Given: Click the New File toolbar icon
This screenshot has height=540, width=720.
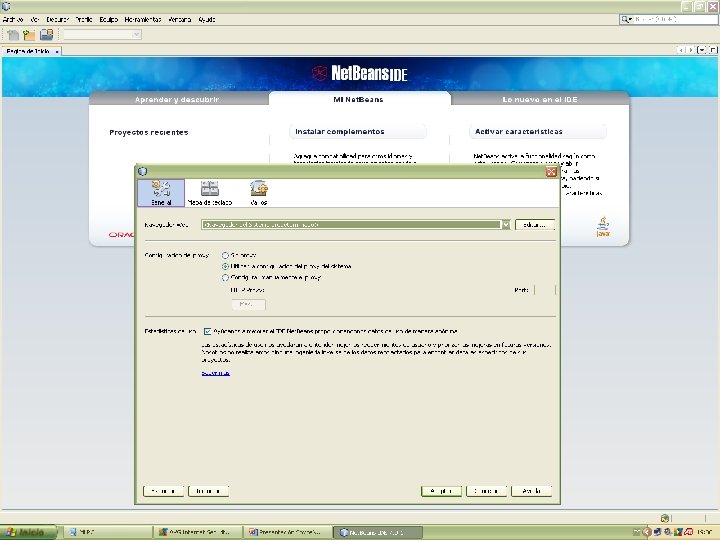Looking at the screenshot, I should pos(13,34).
